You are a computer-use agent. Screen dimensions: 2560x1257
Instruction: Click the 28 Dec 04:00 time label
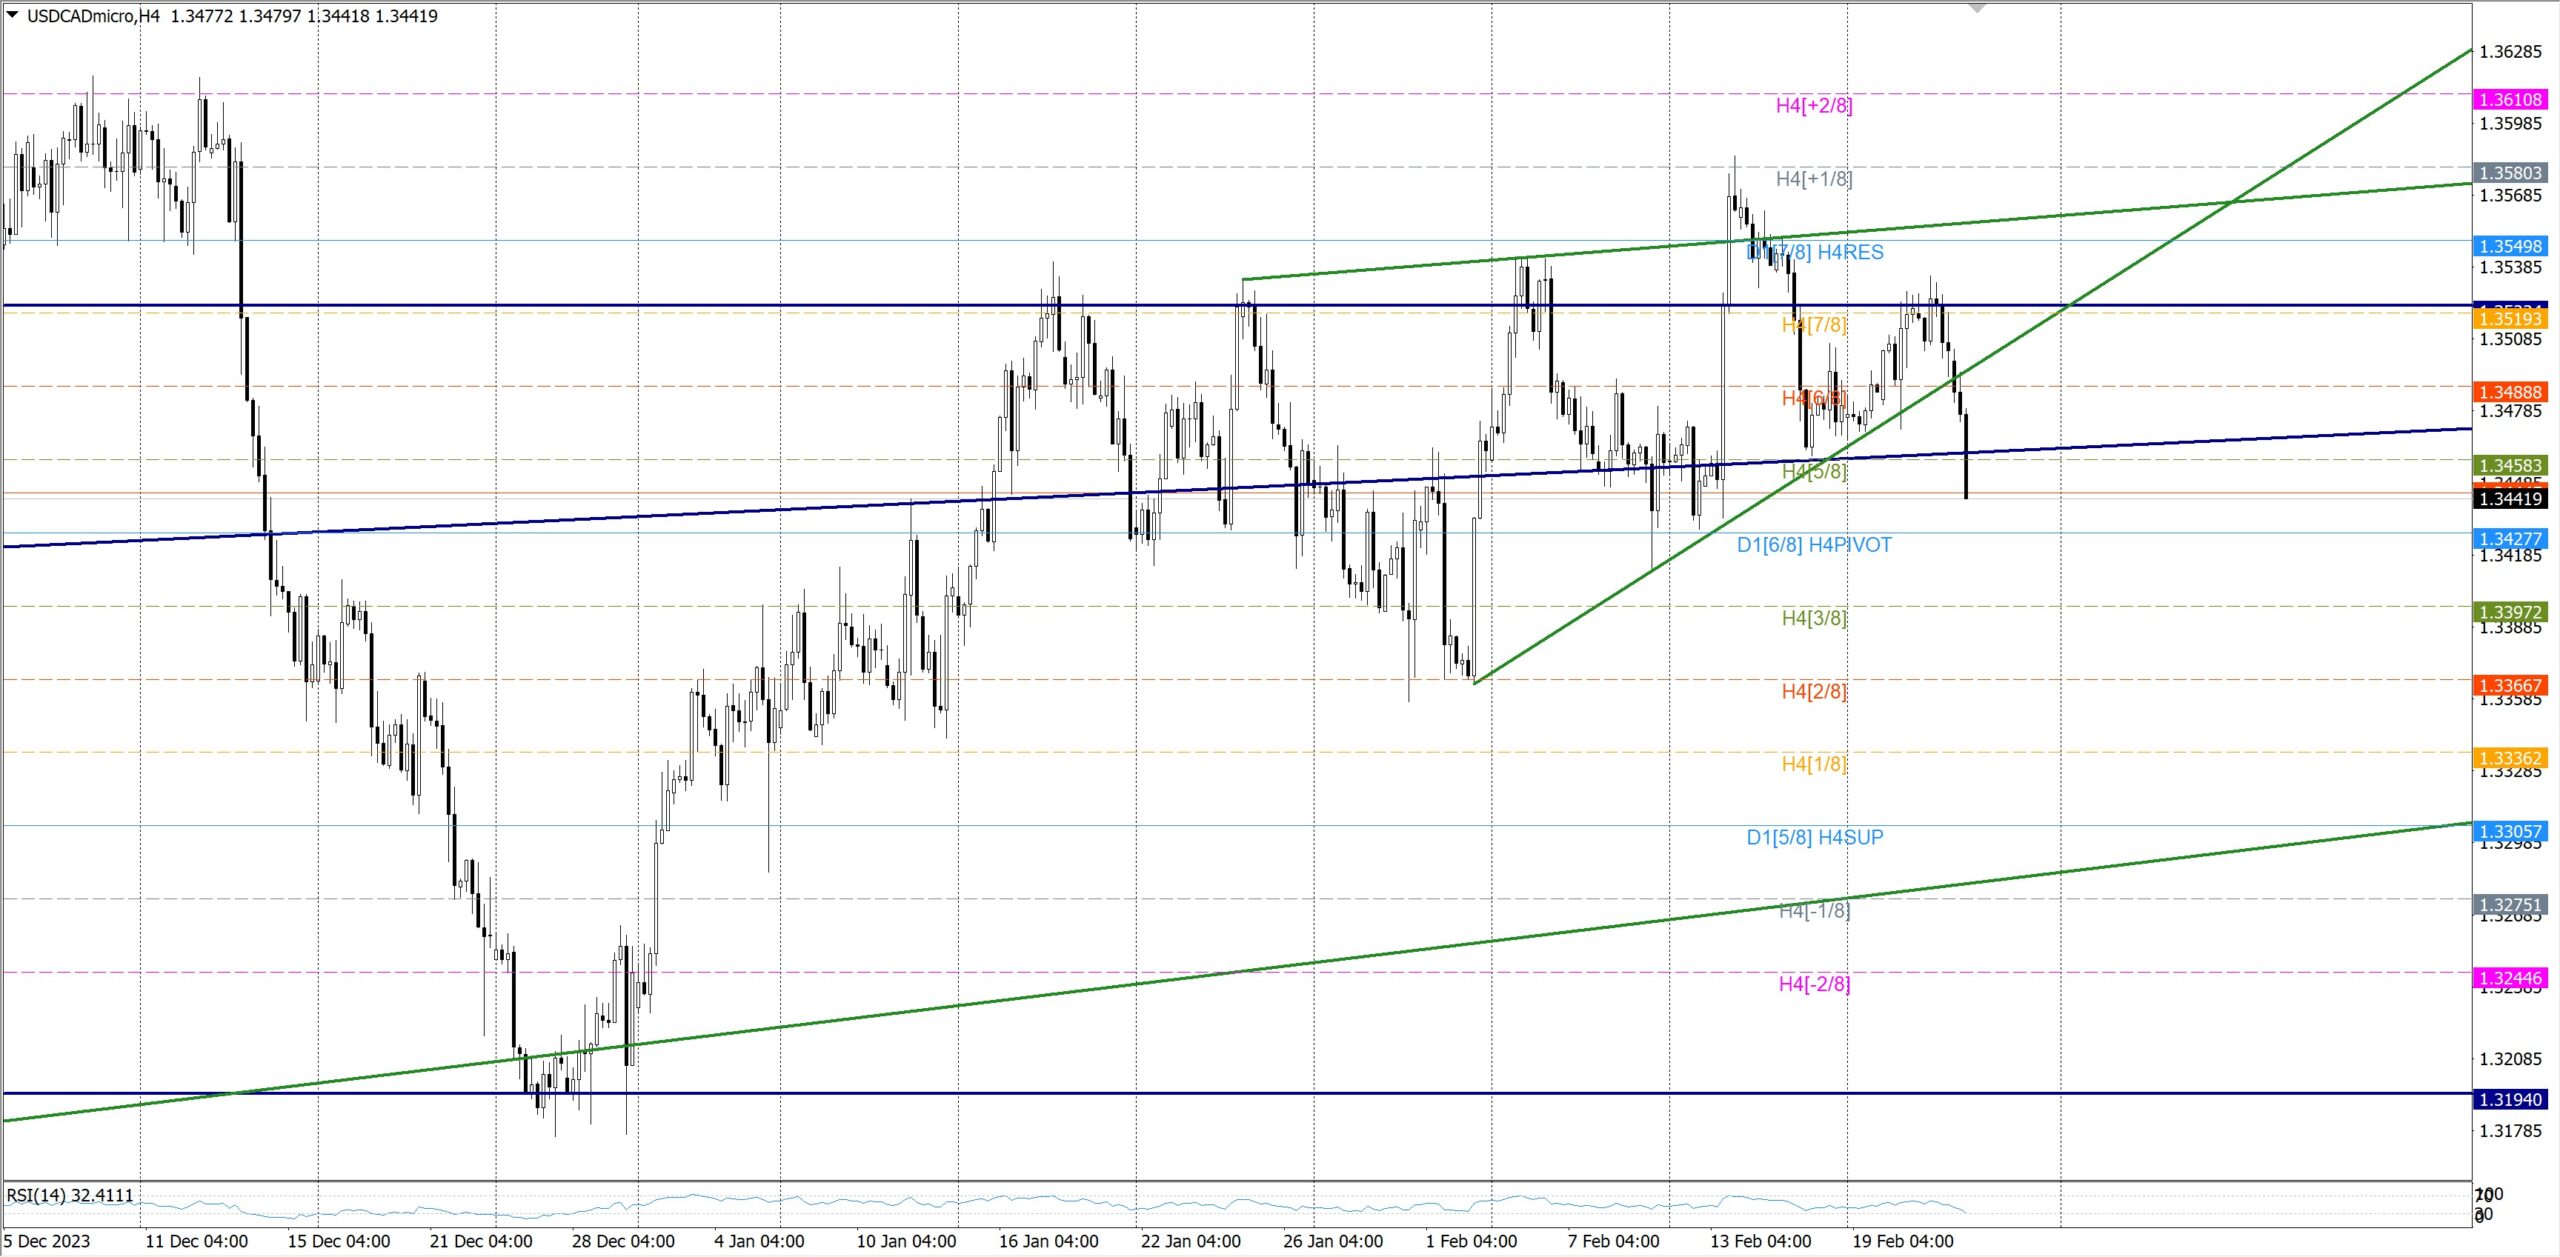tap(622, 1241)
